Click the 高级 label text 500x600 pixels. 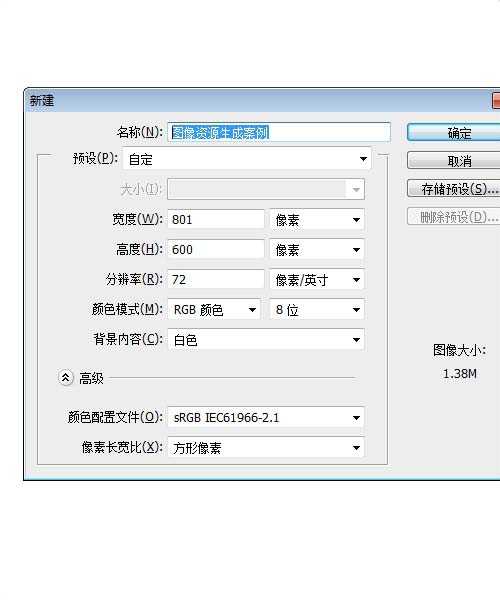(x=91, y=378)
